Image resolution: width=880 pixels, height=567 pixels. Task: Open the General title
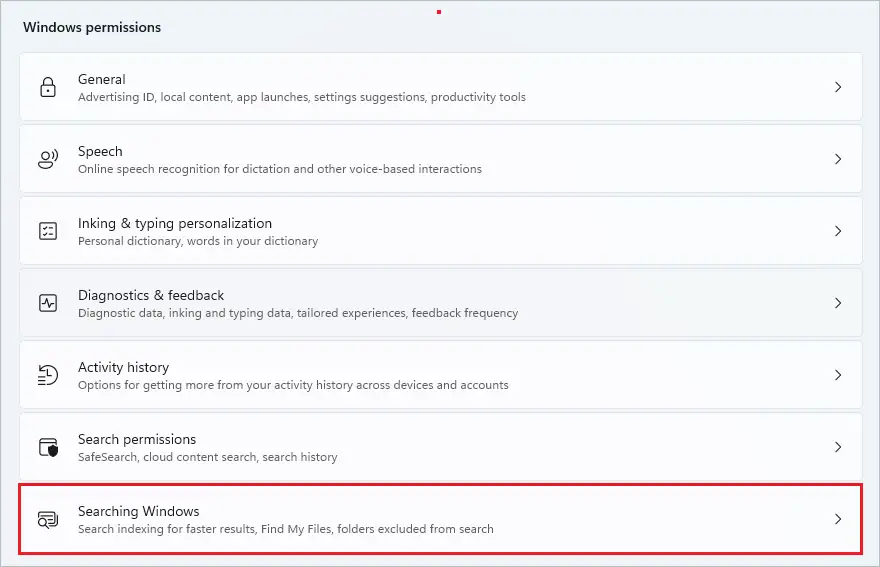pyautogui.click(x=102, y=79)
